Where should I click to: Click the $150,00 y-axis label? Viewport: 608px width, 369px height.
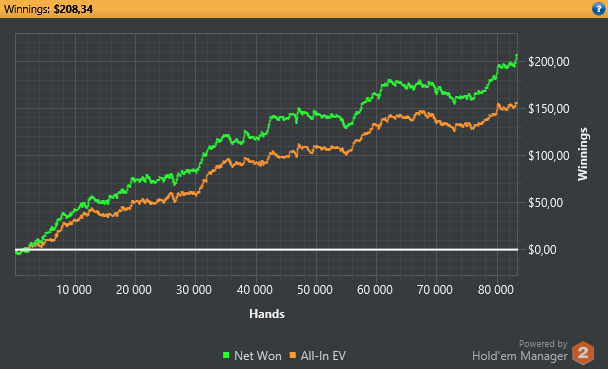[549, 109]
